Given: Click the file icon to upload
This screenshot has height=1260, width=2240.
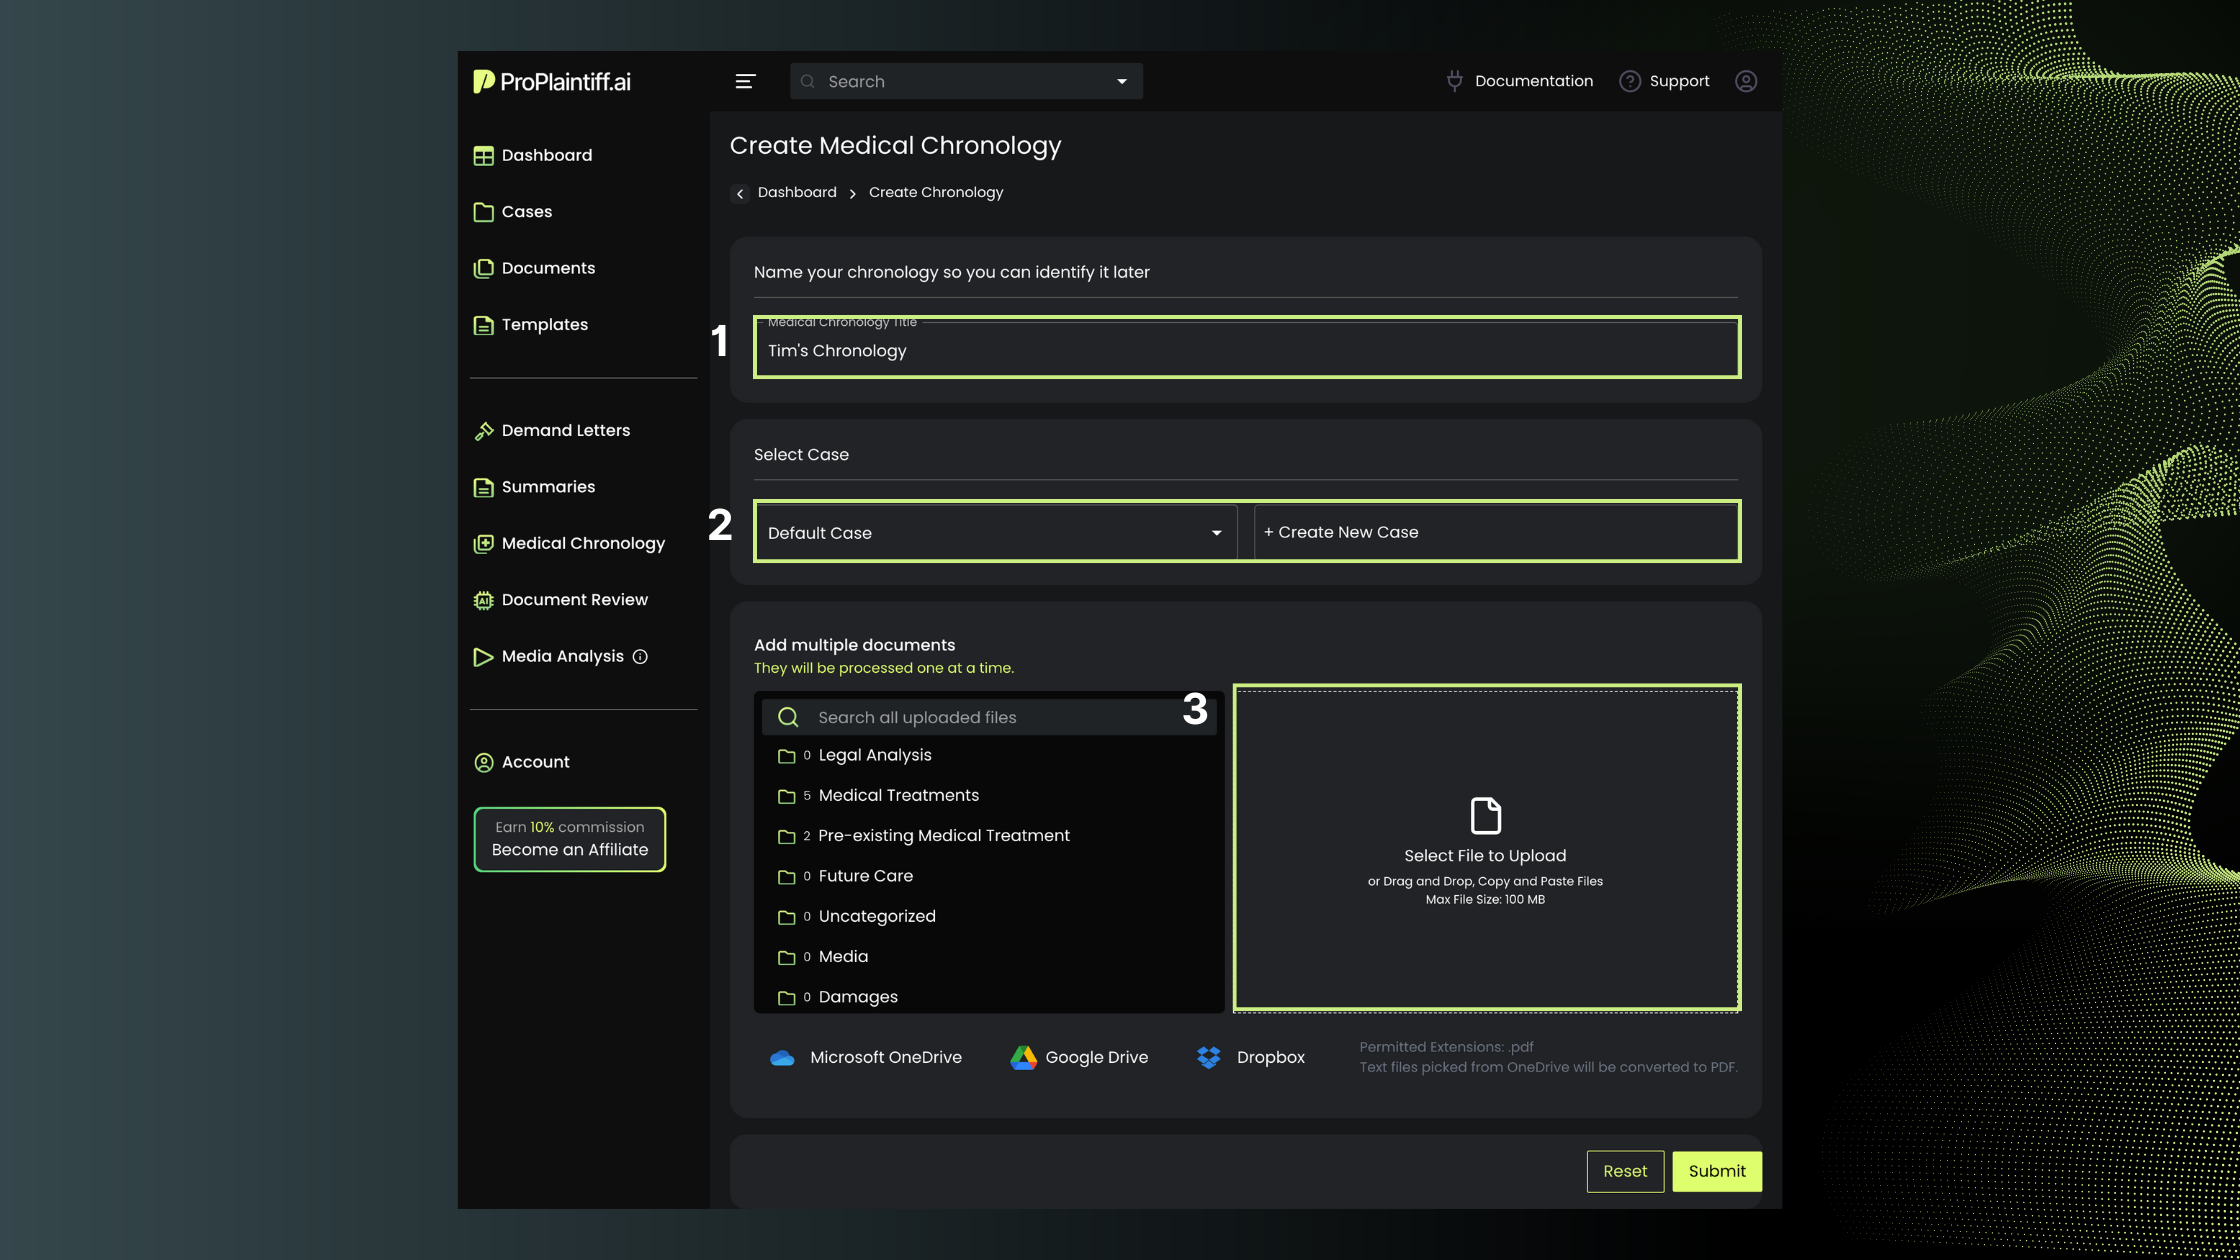Looking at the screenshot, I should (x=1485, y=815).
